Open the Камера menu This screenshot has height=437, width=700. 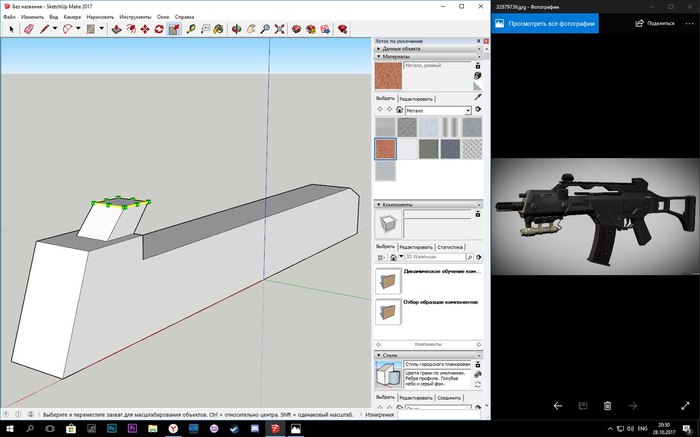72,17
